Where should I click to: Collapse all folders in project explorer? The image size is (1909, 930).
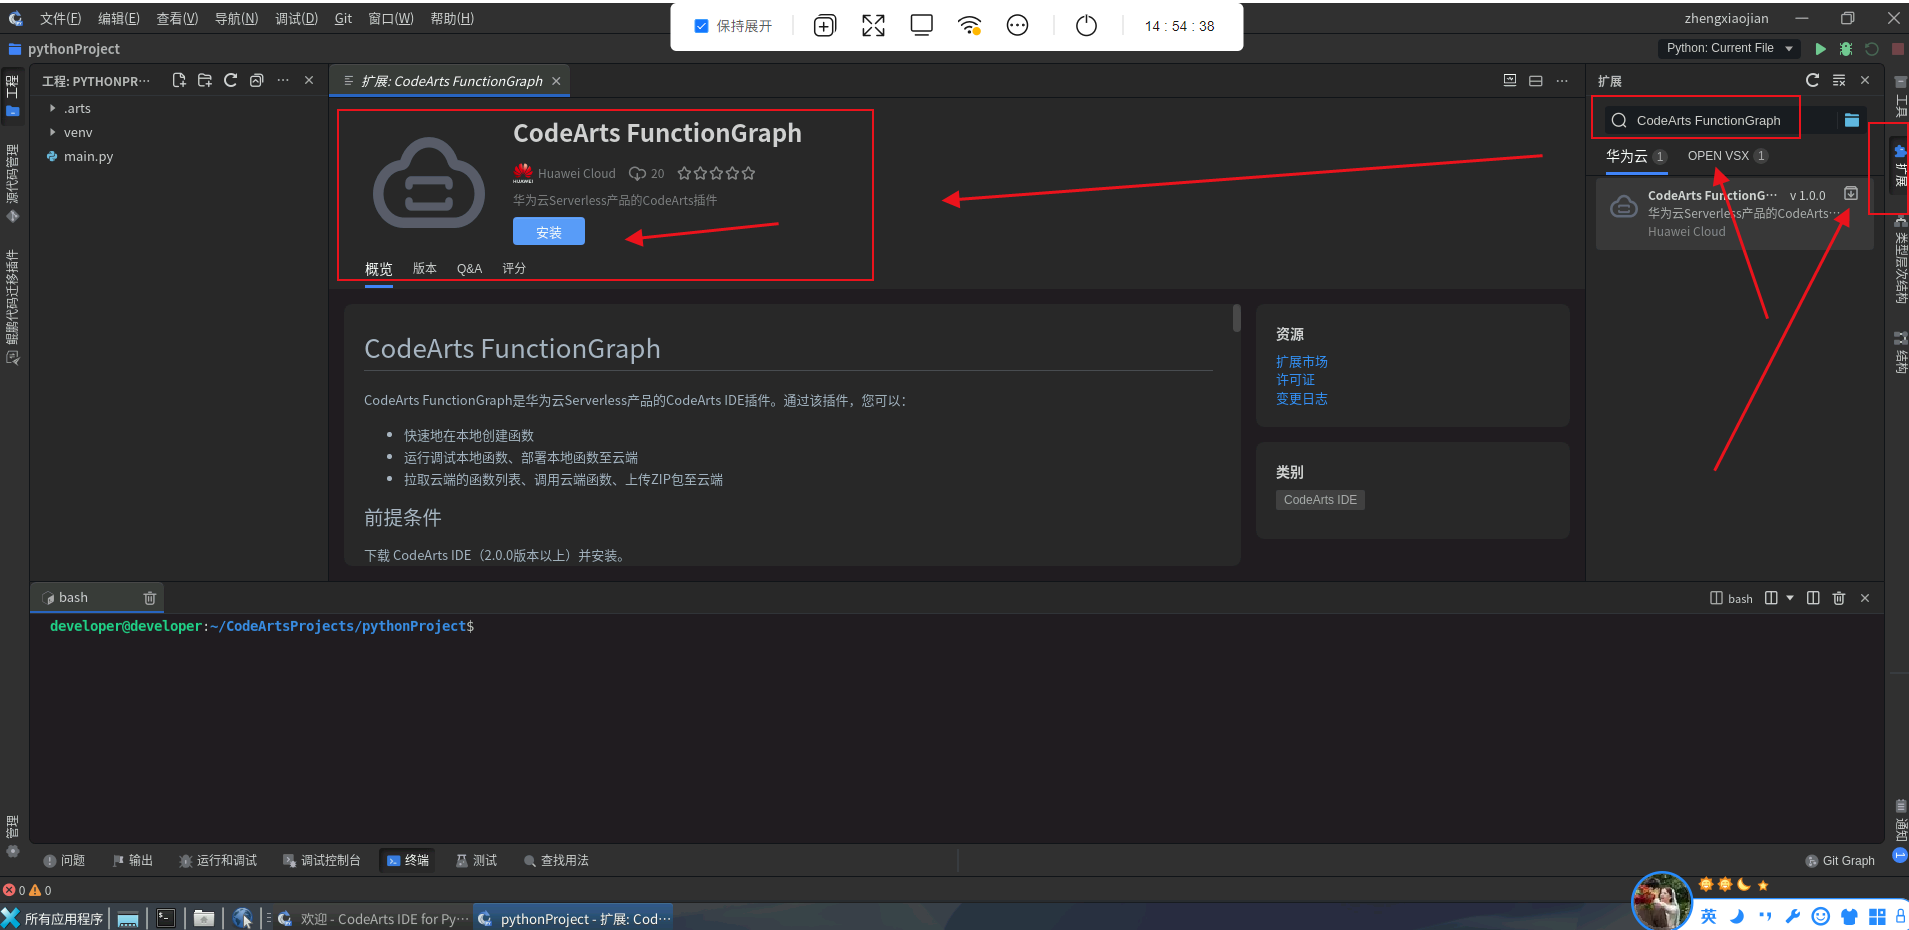257,81
